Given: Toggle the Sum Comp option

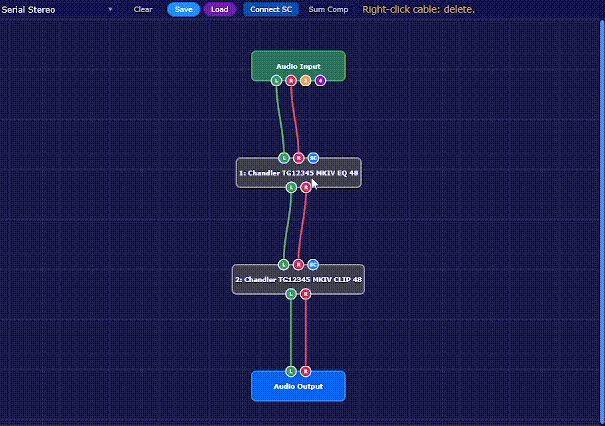Looking at the screenshot, I should pos(328,9).
